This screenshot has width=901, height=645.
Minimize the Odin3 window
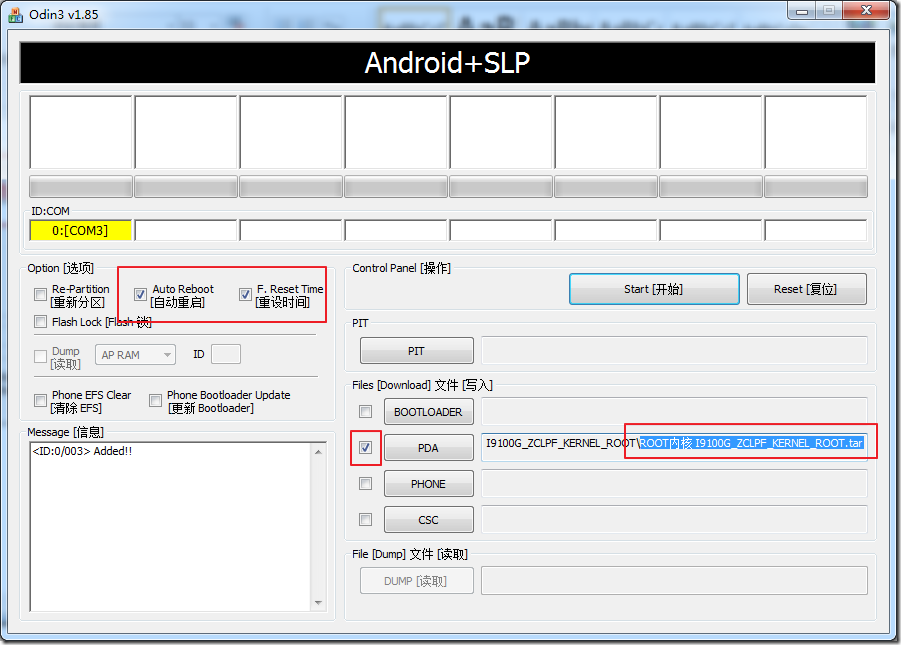coord(802,10)
